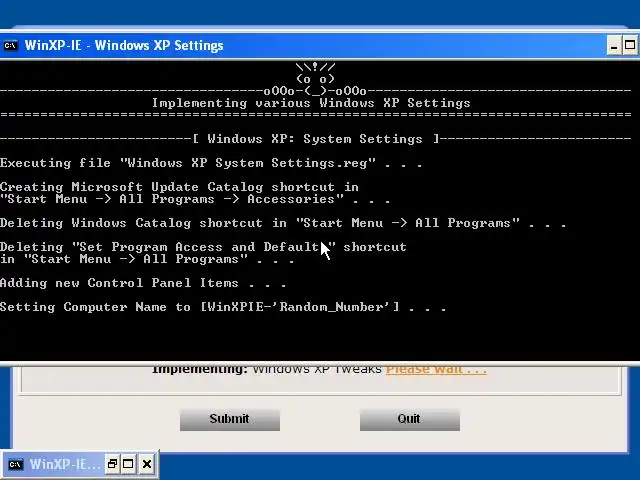Click "Adding new Control Panel Items" line
The height and width of the screenshot is (480, 640).
click(143, 283)
